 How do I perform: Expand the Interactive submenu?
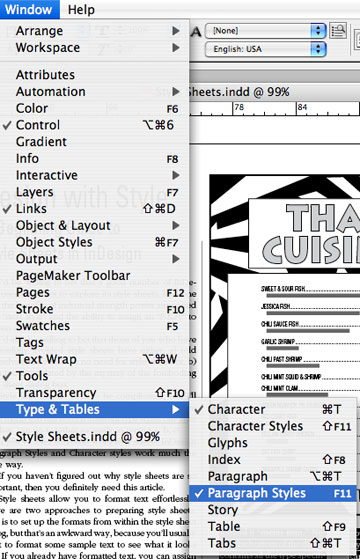[x=94, y=175]
